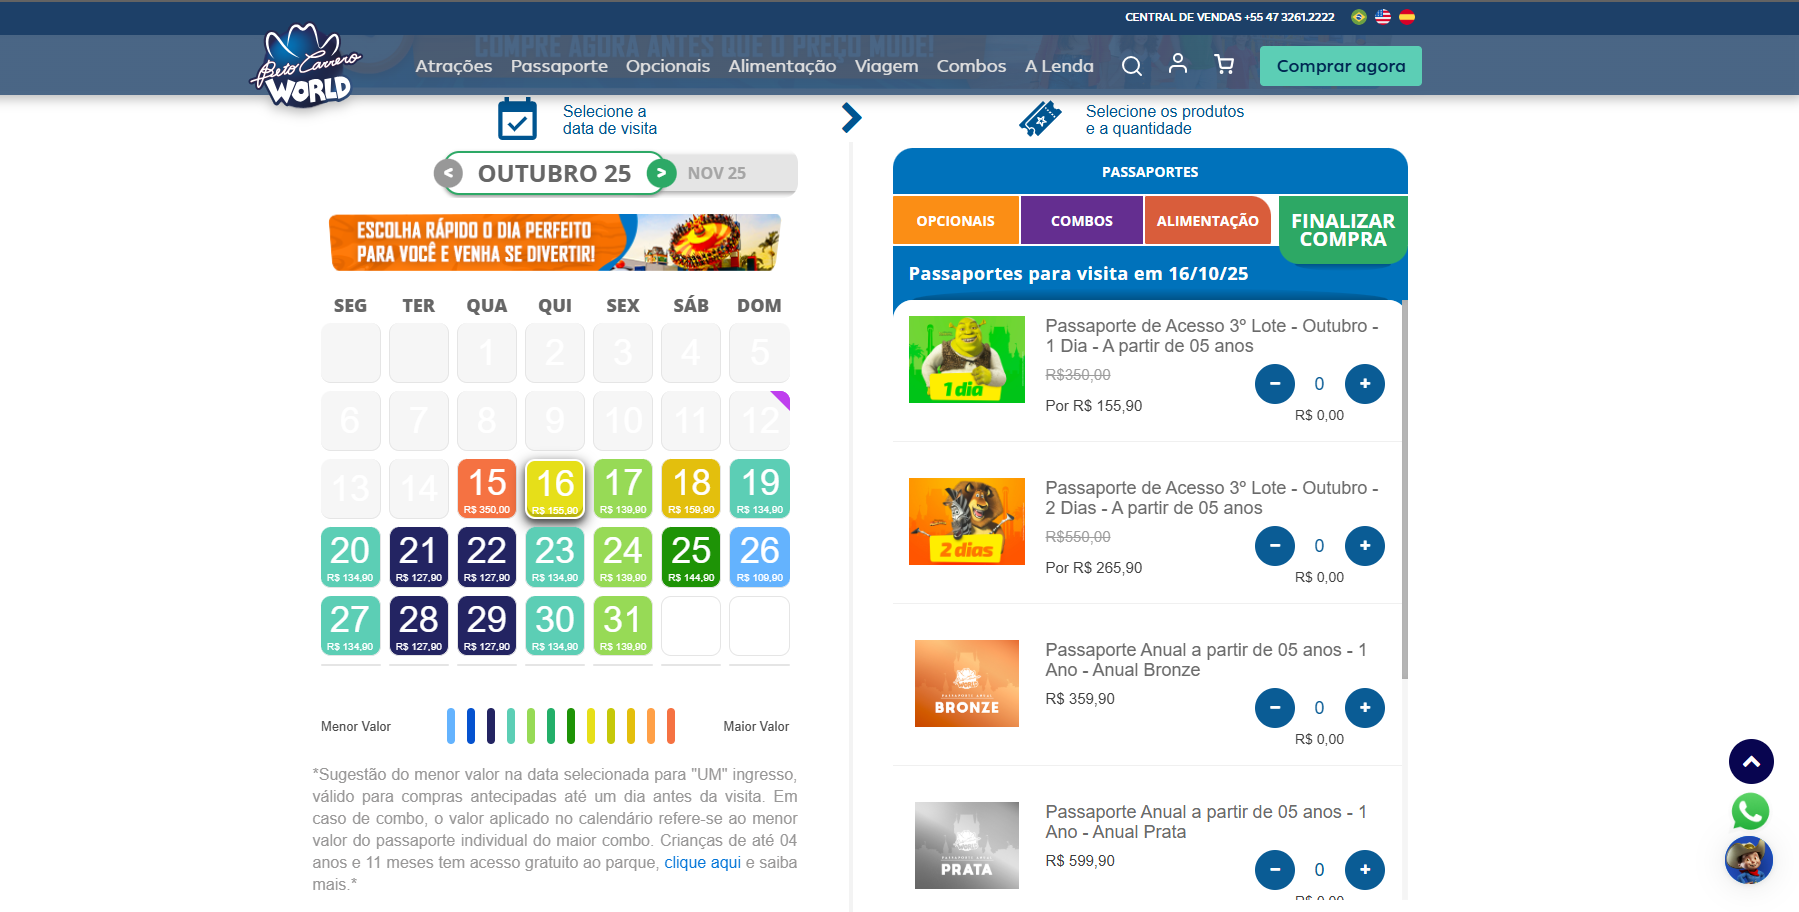Switch to the Combos tab
1799x912 pixels.
(1081, 221)
